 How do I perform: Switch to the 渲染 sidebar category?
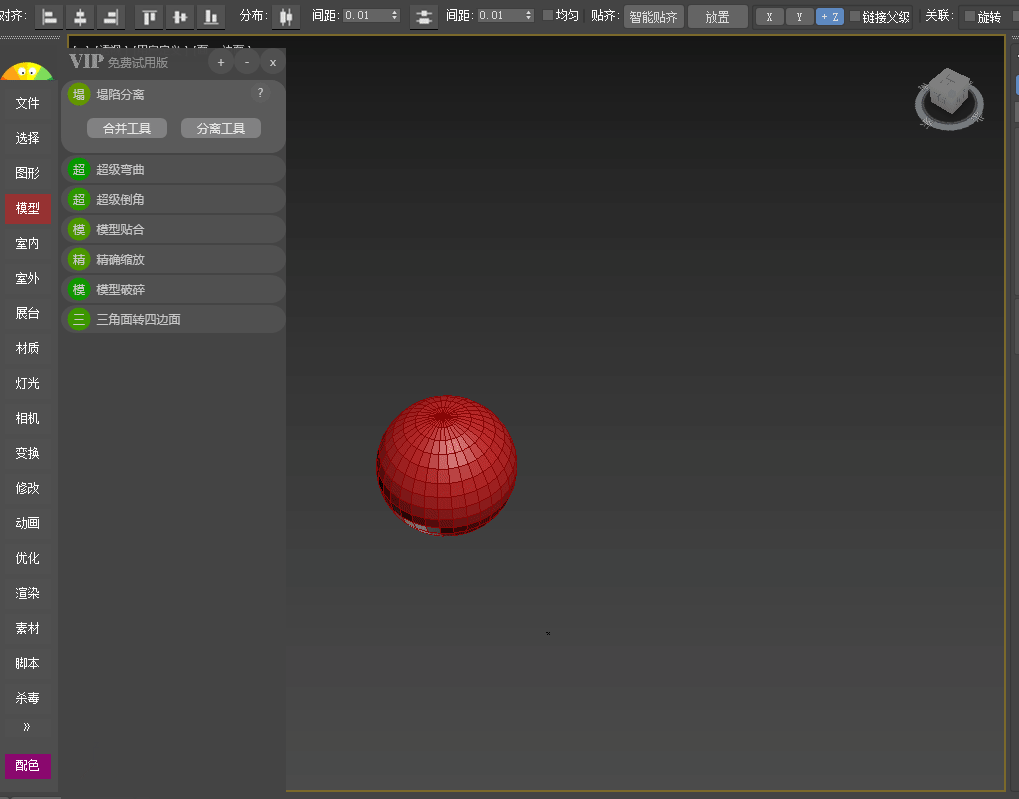pos(28,593)
